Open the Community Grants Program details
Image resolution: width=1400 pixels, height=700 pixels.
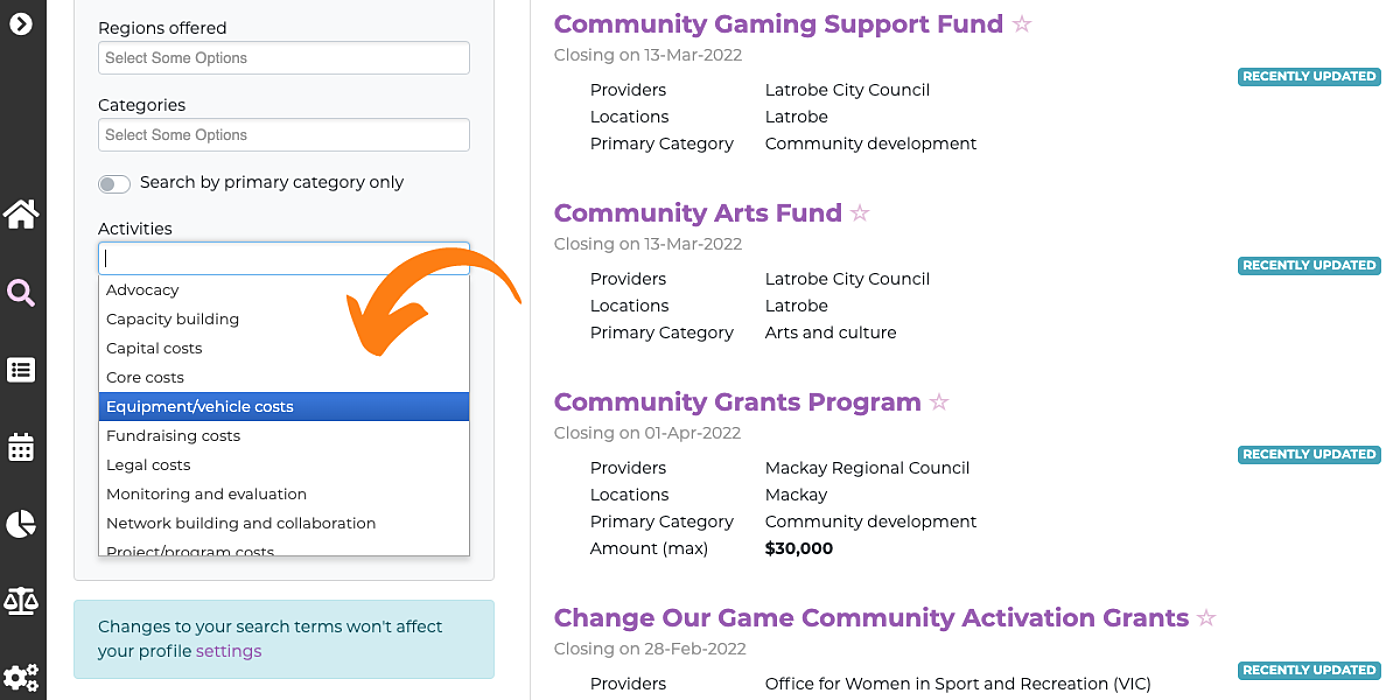[737, 401]
